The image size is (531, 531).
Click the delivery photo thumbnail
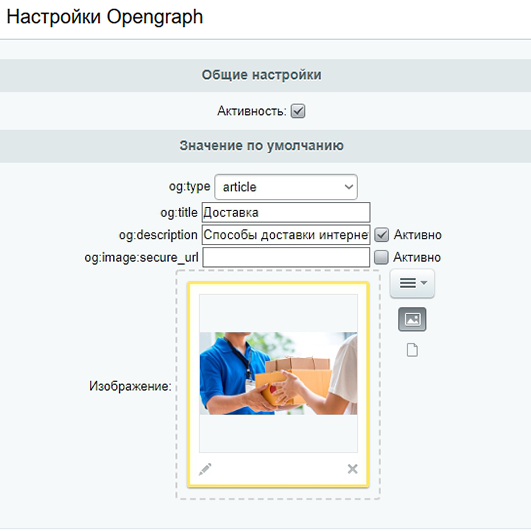[278, 373]
